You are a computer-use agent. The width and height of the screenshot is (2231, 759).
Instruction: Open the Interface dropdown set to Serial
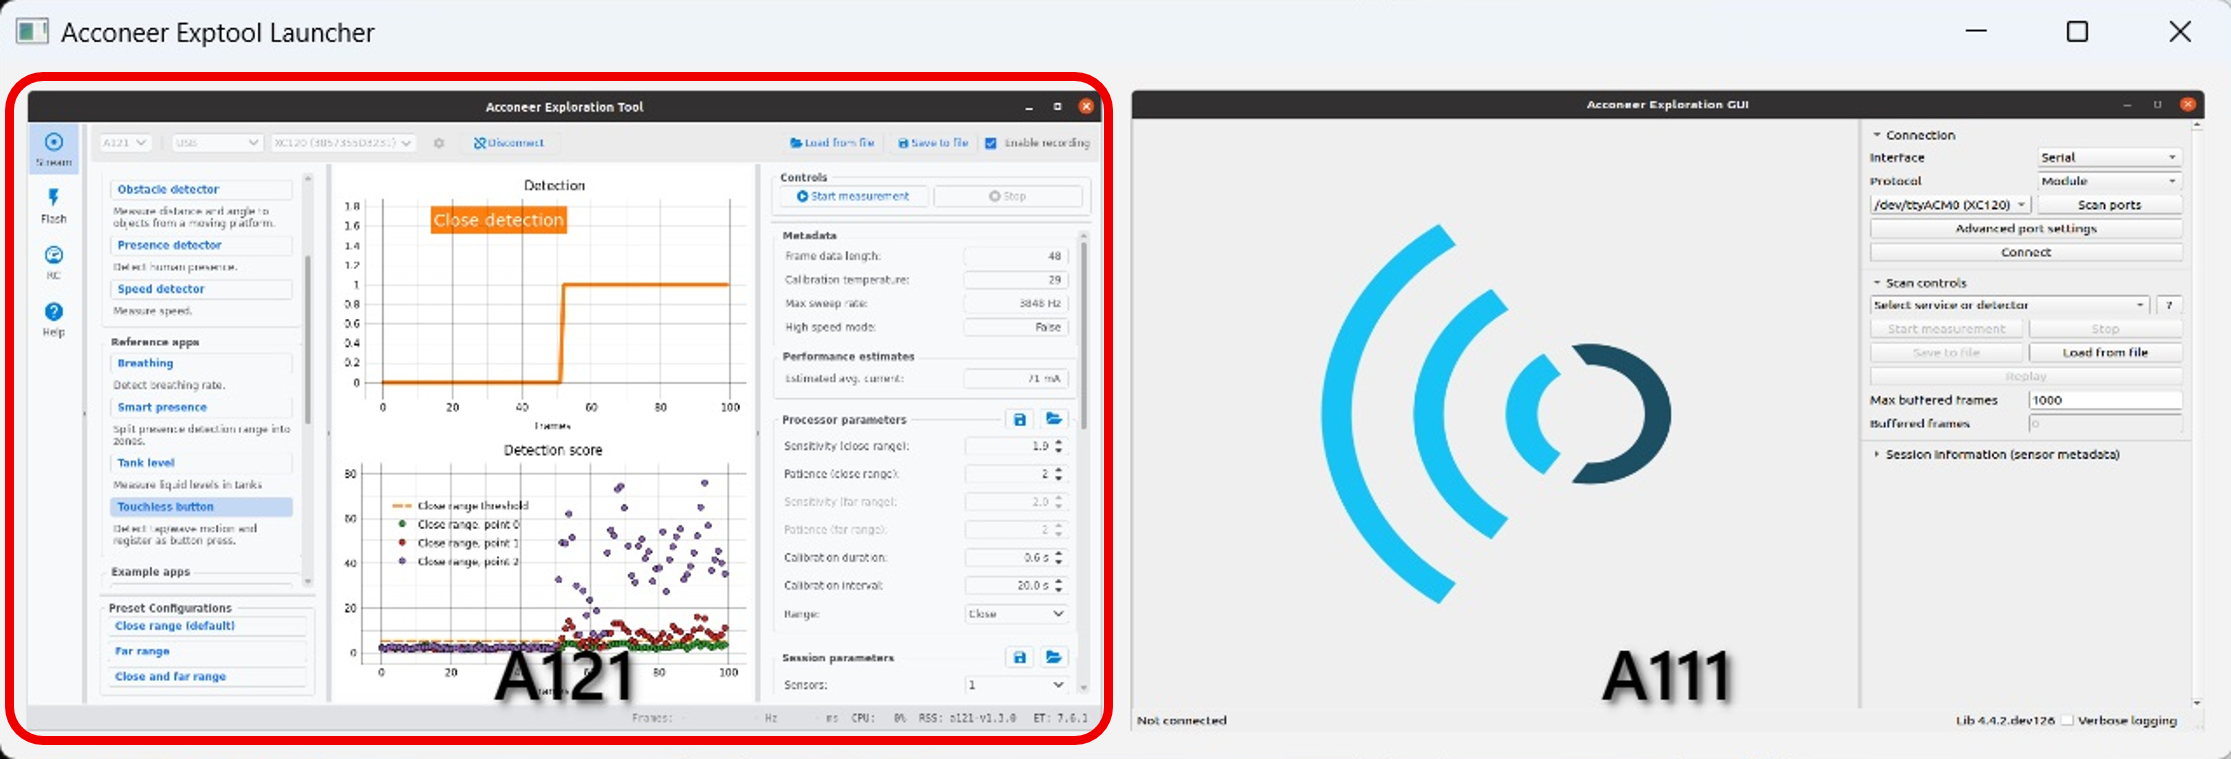[2110, 158]
